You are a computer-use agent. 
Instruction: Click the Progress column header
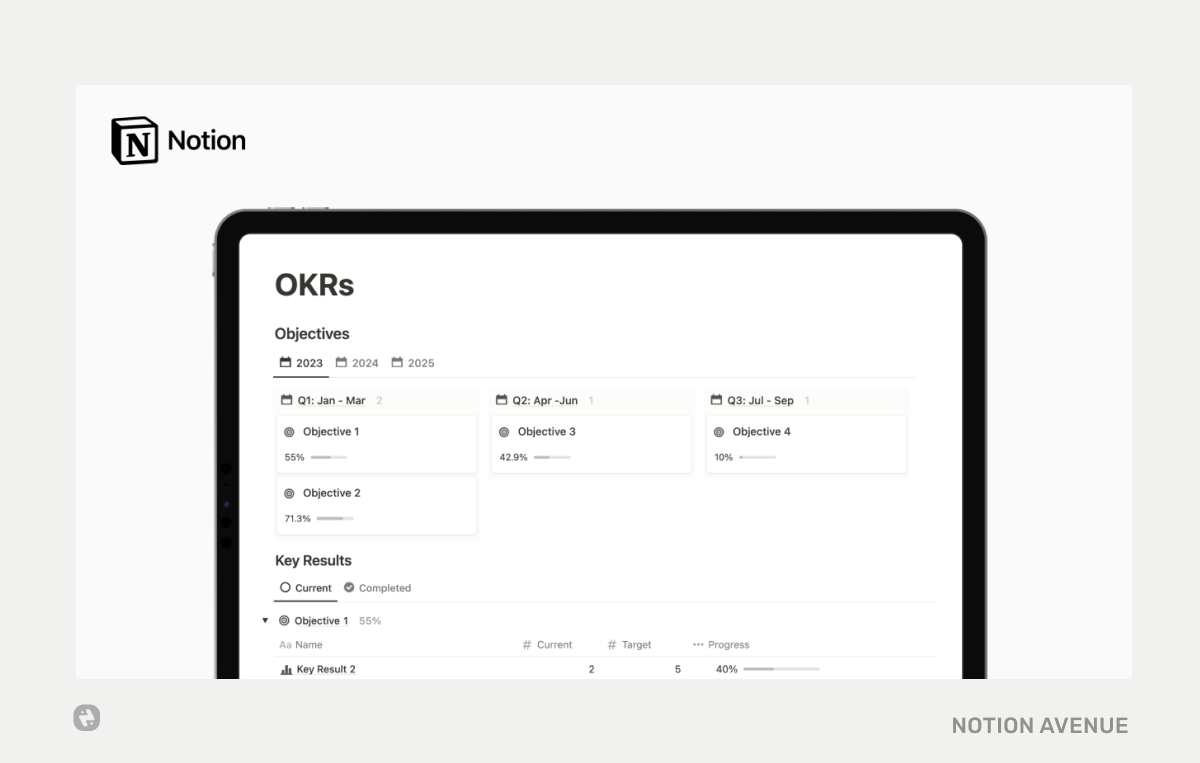[x=721, y=645]
